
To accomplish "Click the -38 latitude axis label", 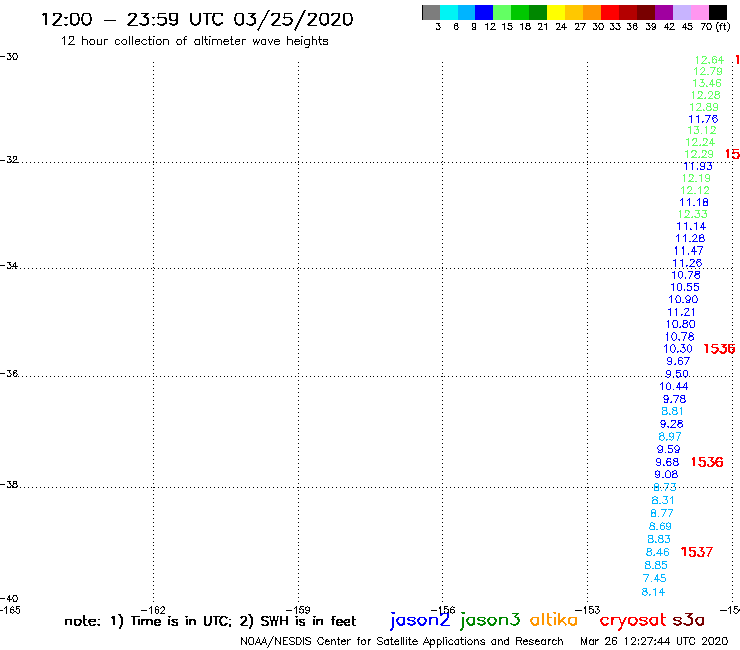I will pos(9,485).
